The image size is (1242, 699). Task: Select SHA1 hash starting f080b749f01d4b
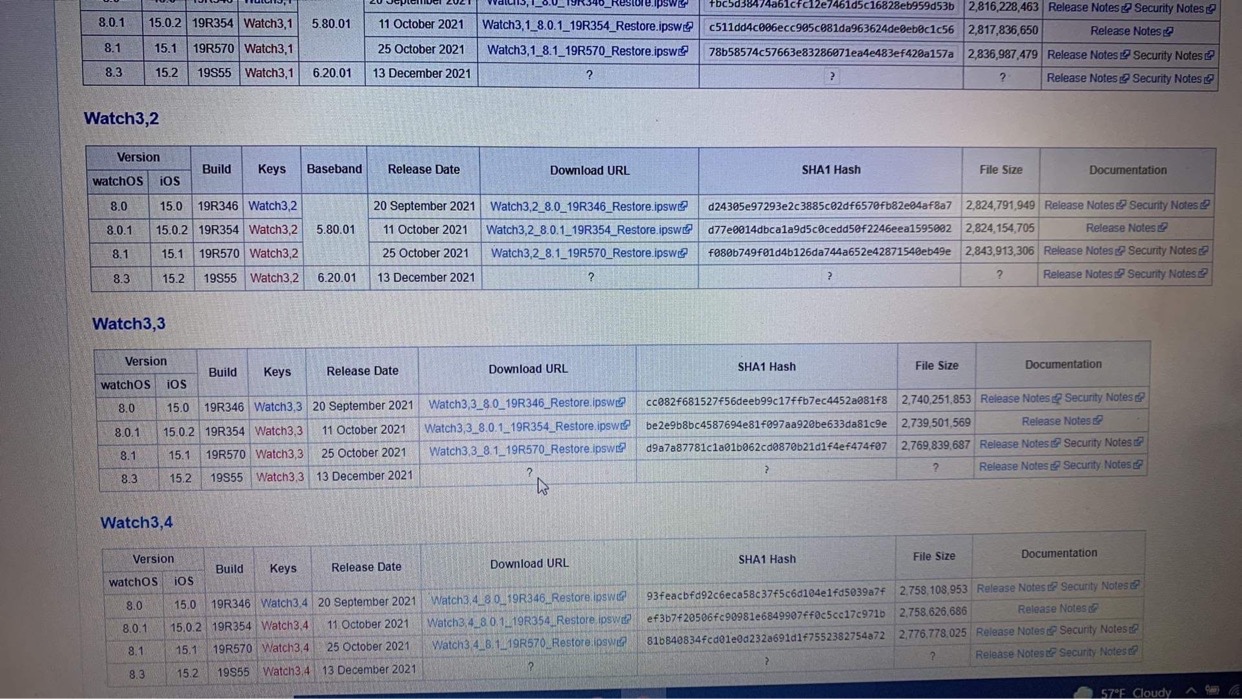coord(829,252)
